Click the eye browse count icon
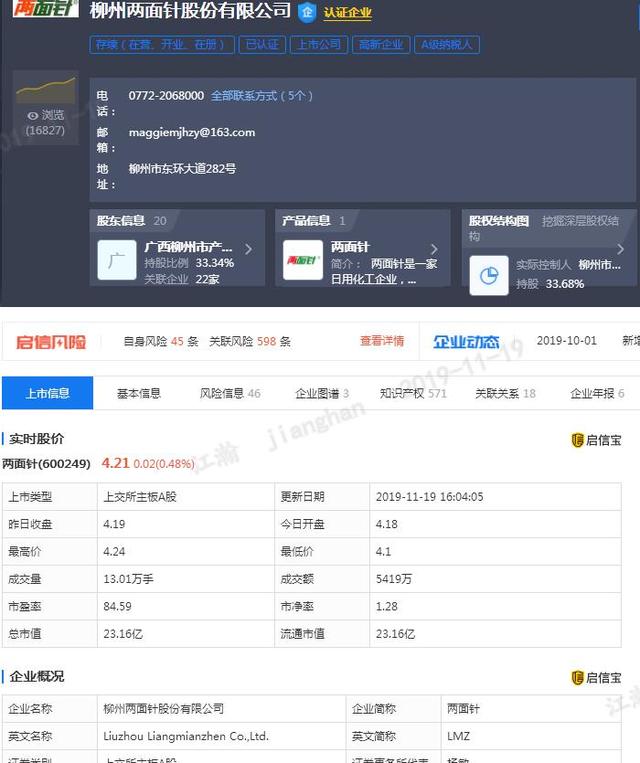 pos(33,116)
